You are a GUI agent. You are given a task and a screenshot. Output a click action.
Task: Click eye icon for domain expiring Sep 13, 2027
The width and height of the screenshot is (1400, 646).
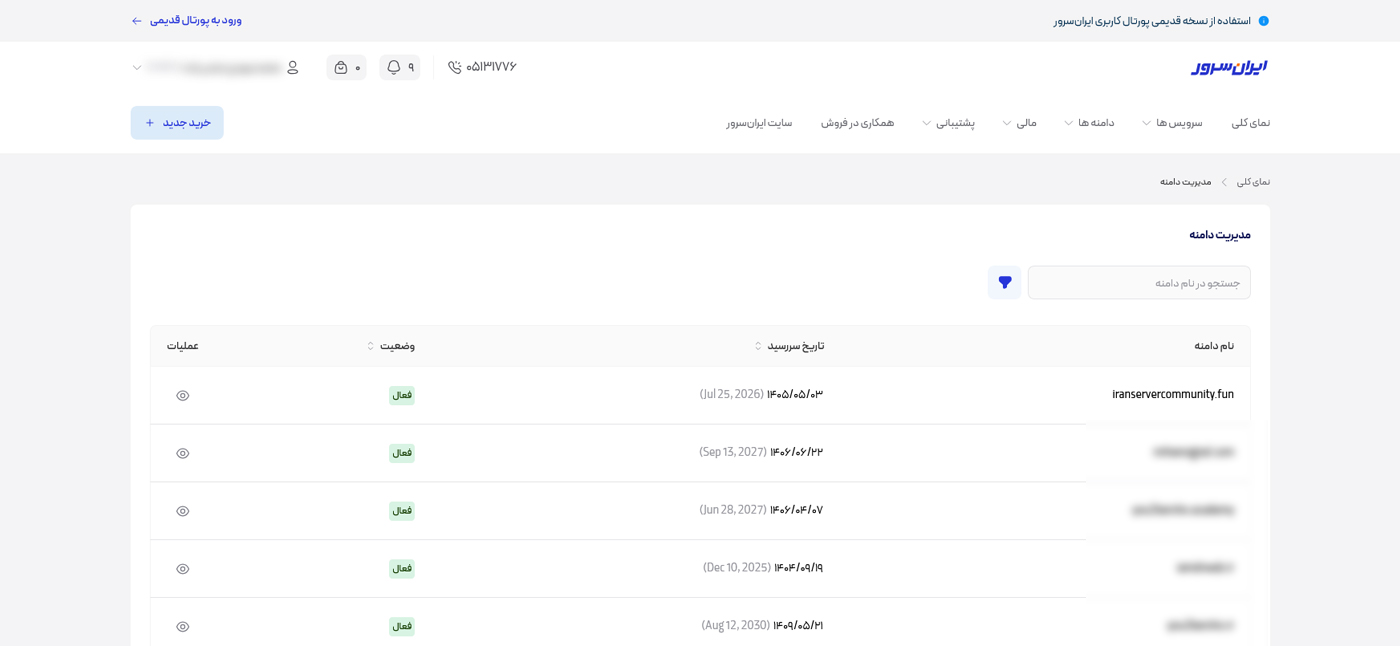[183, 454]
